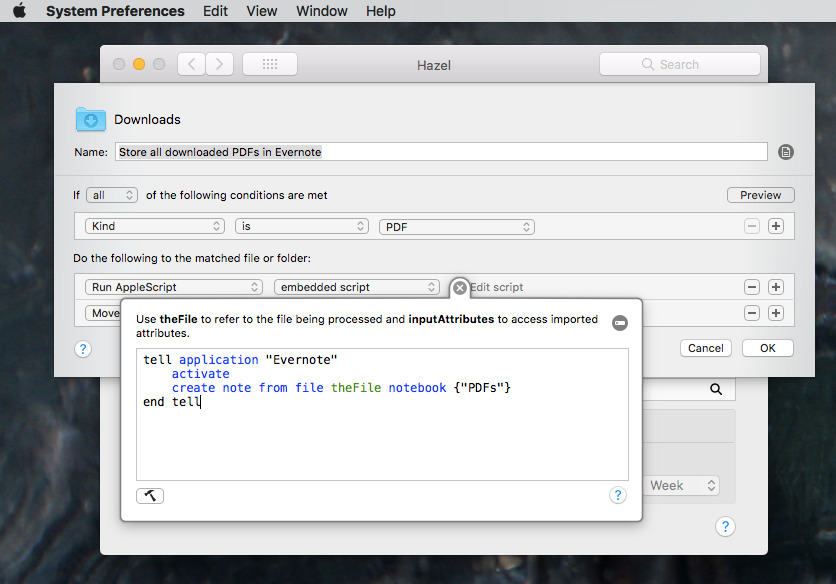The height and width of the screenshot is (584, 836).
Task: Open Hazel window help button
Action: click(725, 526)
